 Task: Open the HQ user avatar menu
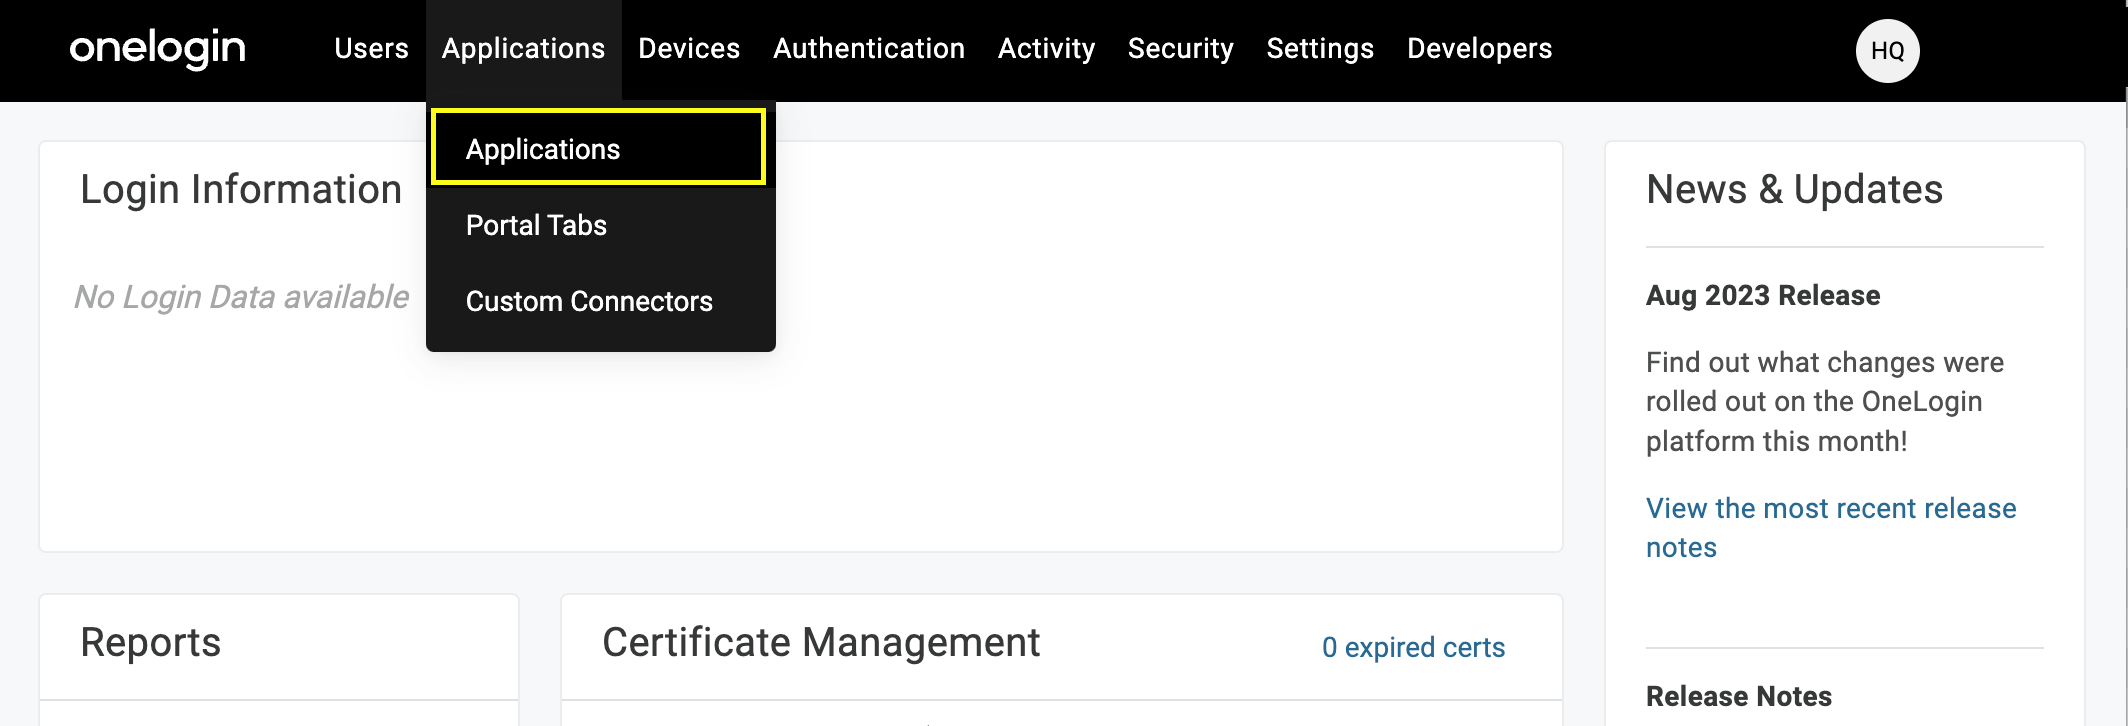click(x=1887, y=51)
